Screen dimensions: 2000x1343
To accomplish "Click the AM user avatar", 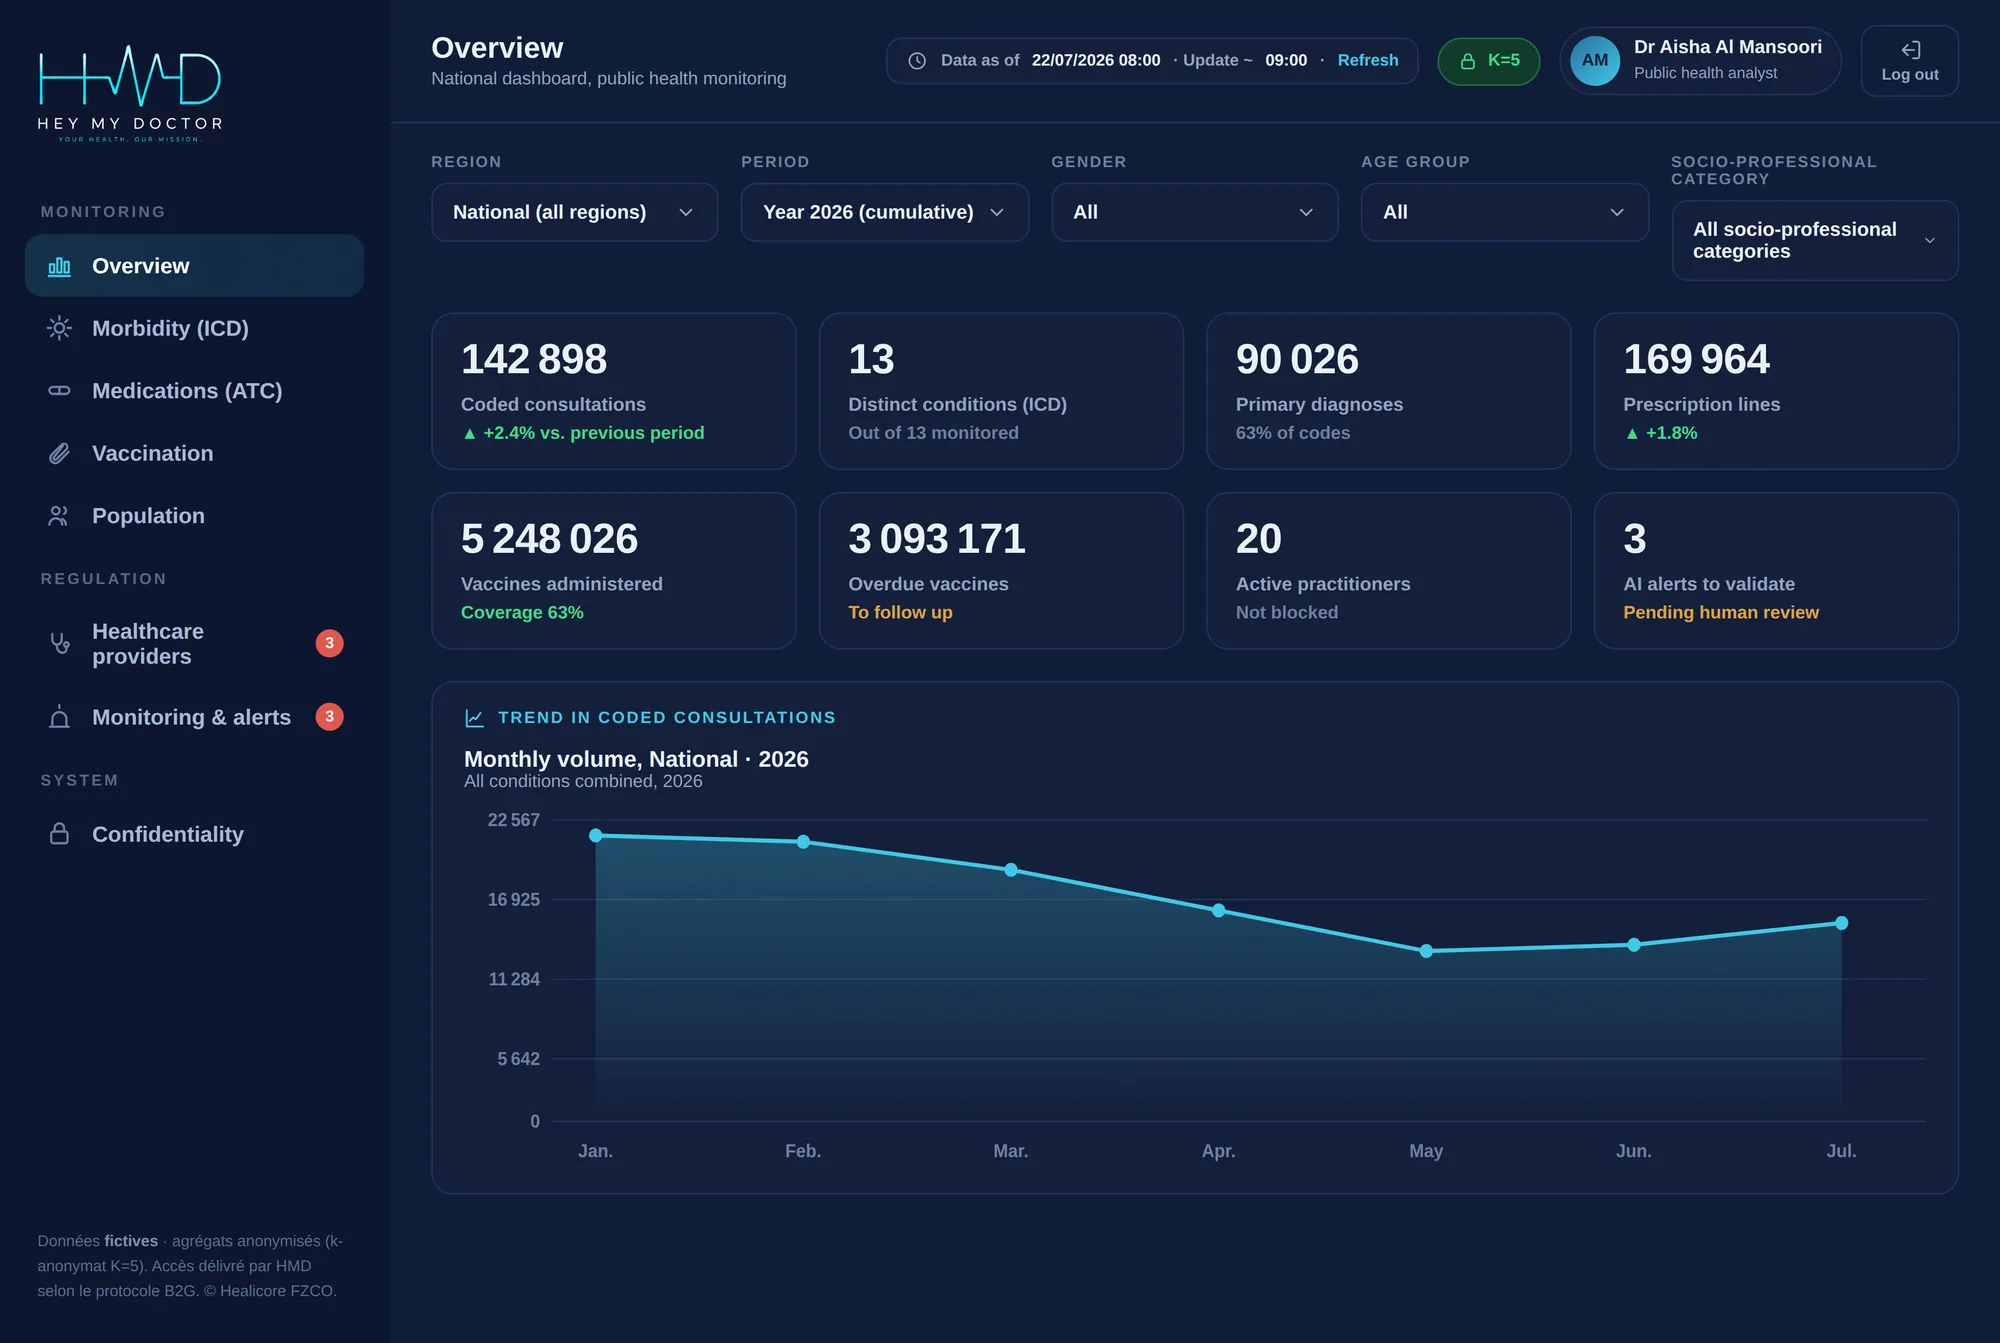I will [1595, 61].
